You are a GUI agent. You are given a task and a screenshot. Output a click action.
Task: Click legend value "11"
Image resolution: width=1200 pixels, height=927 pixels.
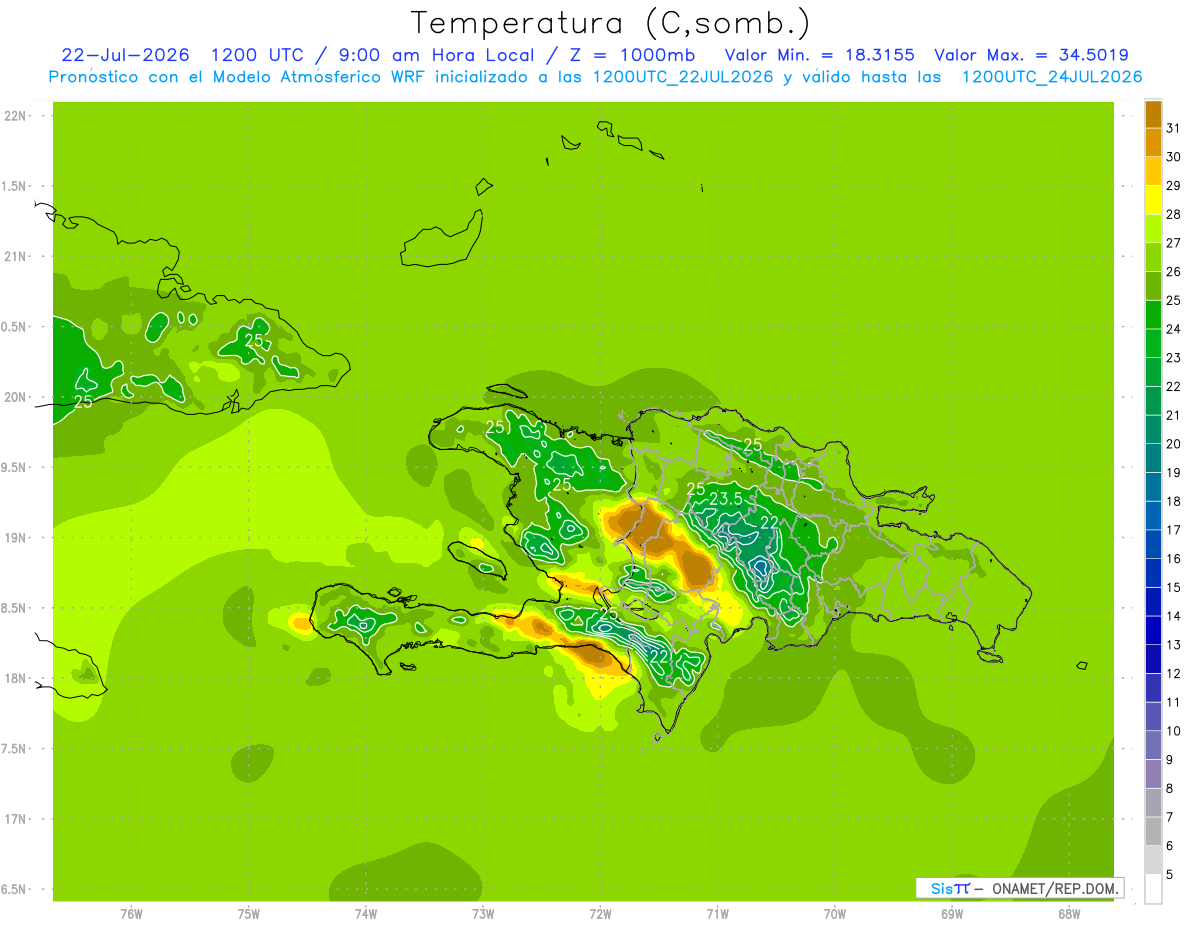(1174, 702)
